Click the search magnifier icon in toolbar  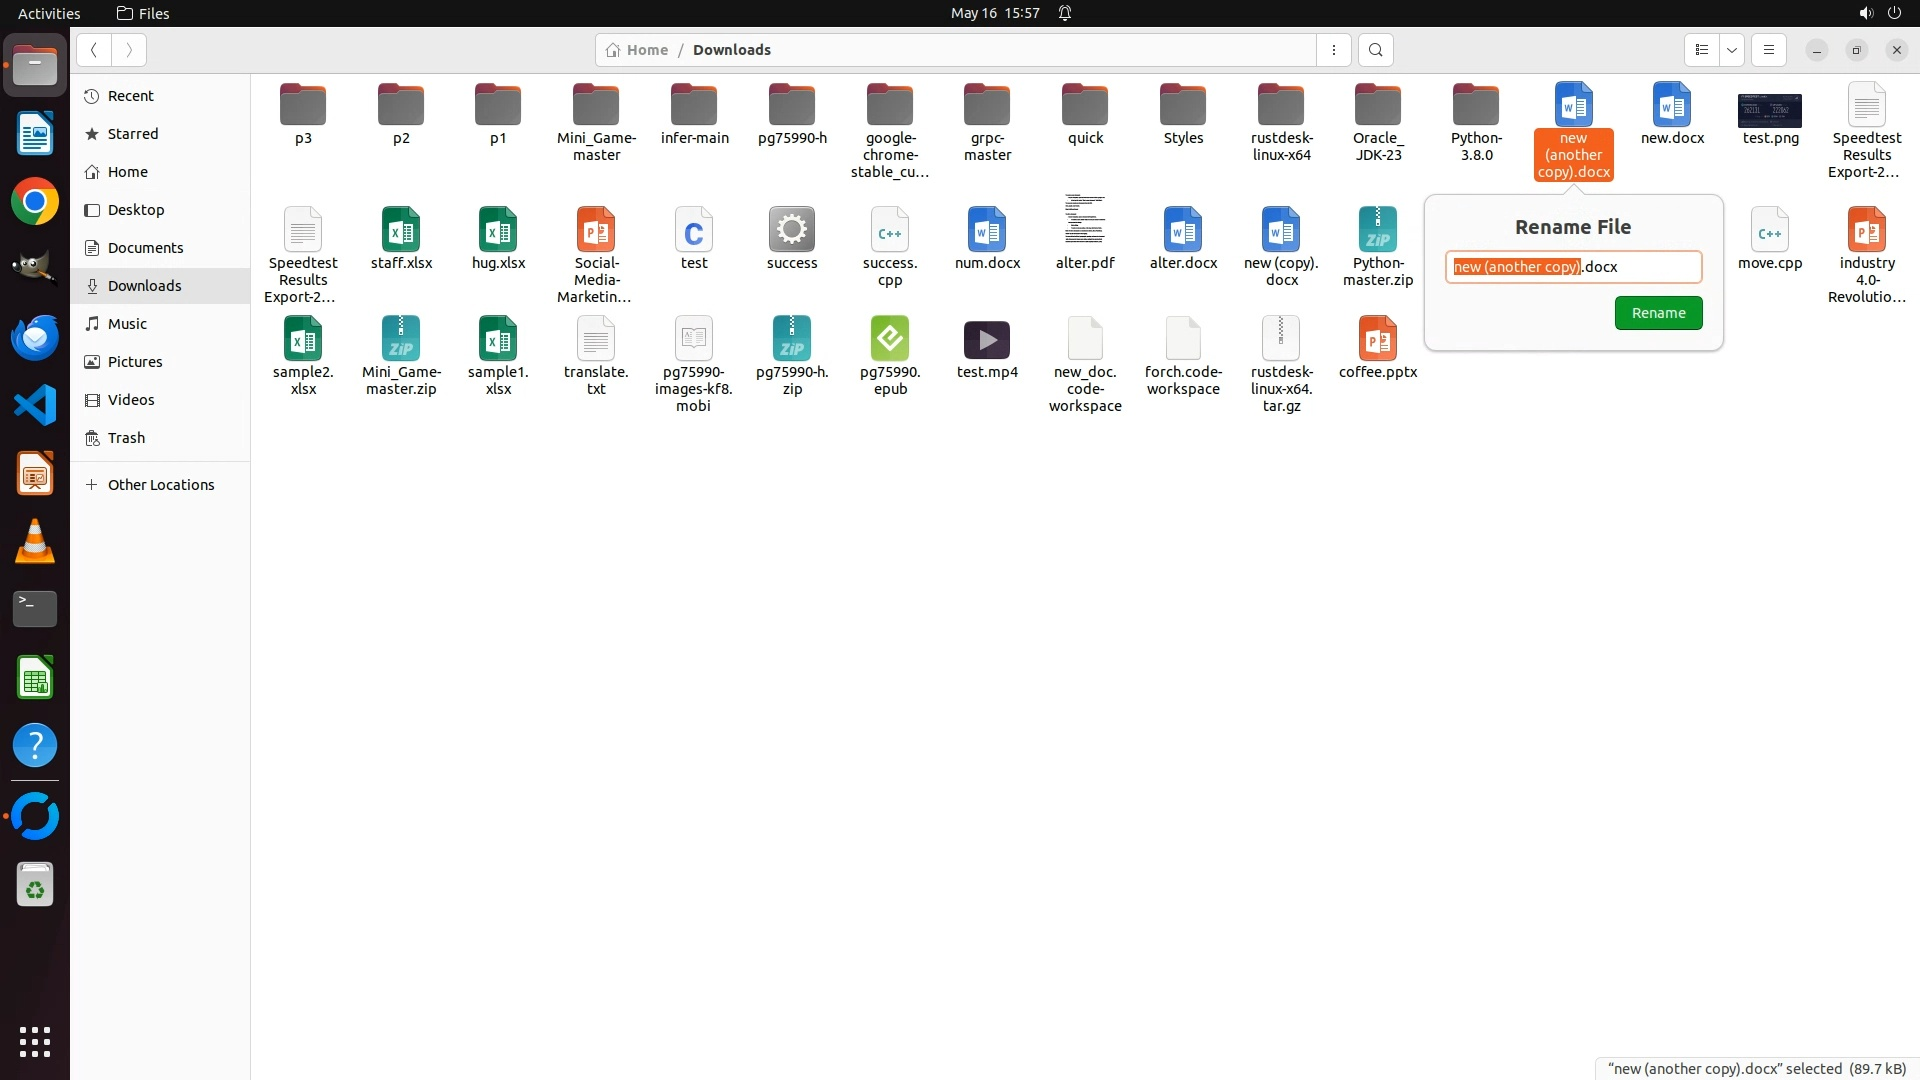click(1375, 50)
